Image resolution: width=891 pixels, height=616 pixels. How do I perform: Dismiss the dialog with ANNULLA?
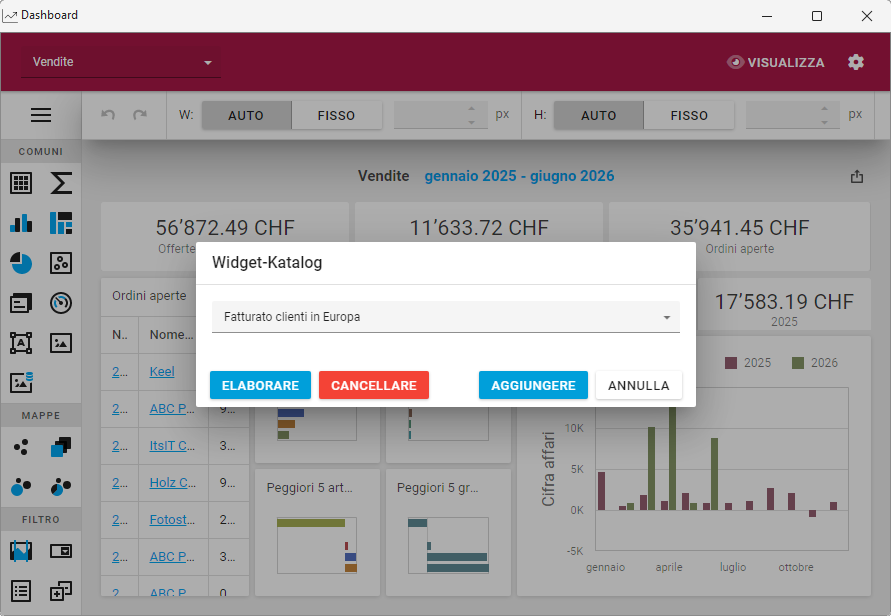[x=639, y=385]
